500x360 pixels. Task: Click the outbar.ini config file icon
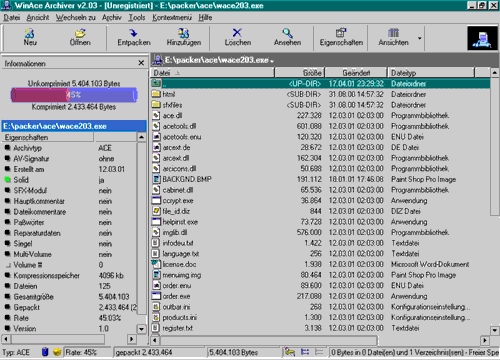click(x=156, y=307)
